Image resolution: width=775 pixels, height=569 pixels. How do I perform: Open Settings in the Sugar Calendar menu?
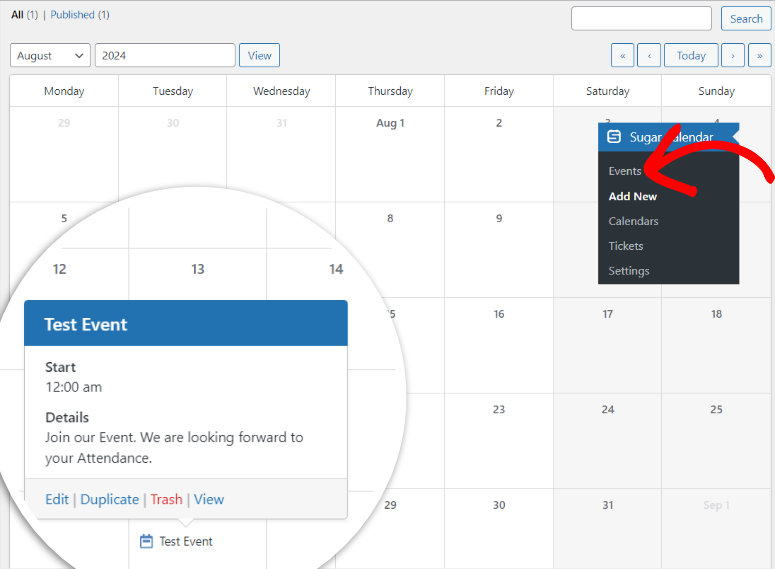point(629,271)
